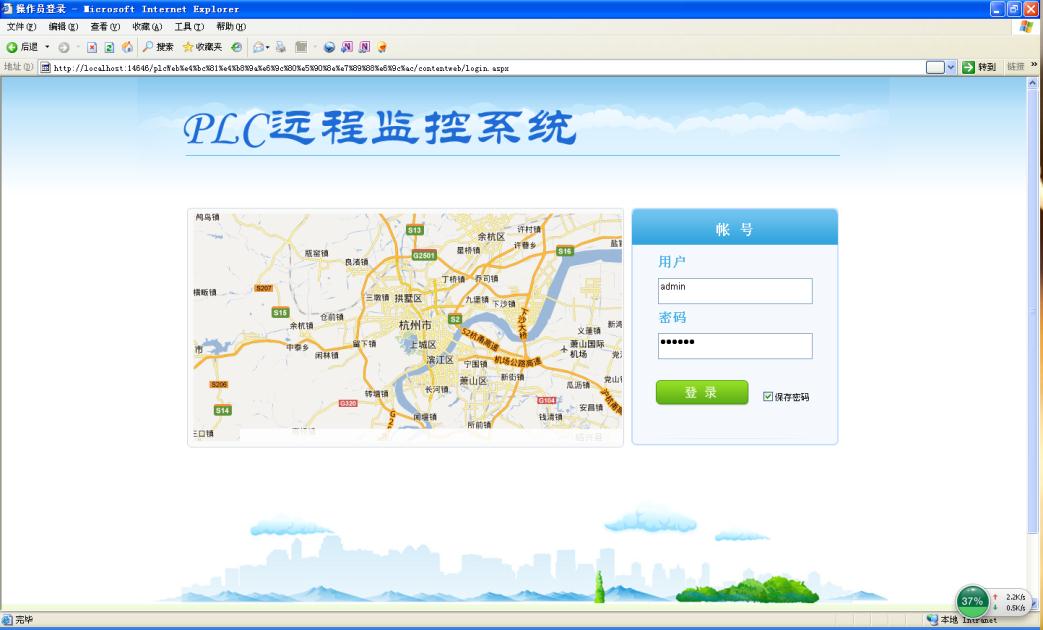The image size is (1043, 630).
Task: Click the 37% memory usage floating ball
Action: click(x=972, y=601)
